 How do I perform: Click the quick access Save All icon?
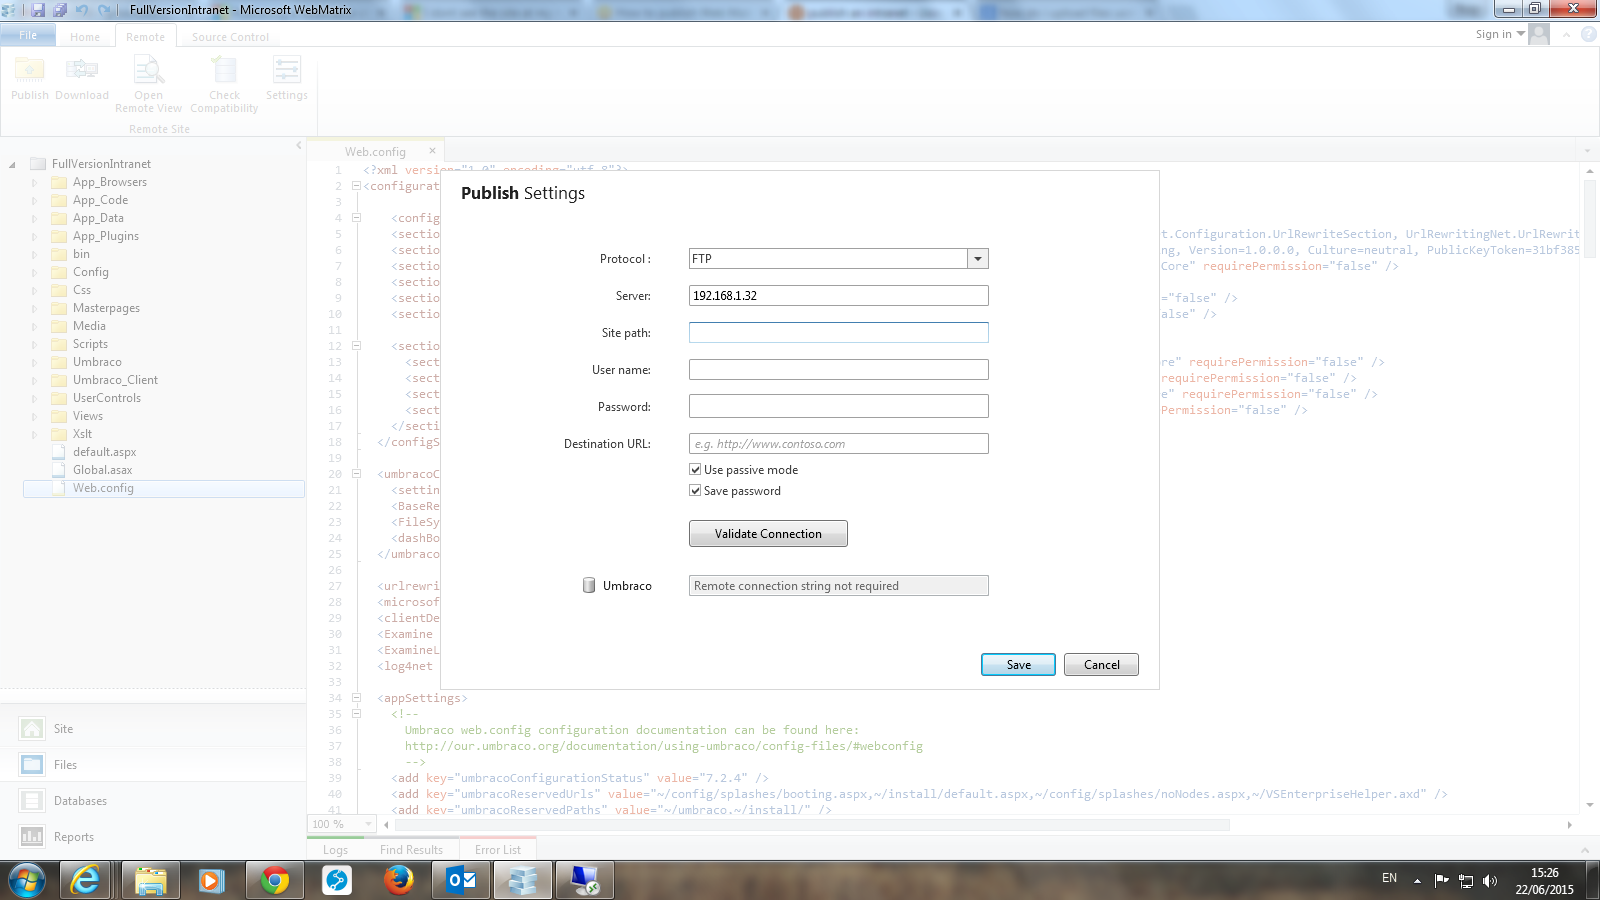pyautogui.click(x=60, y=9)
